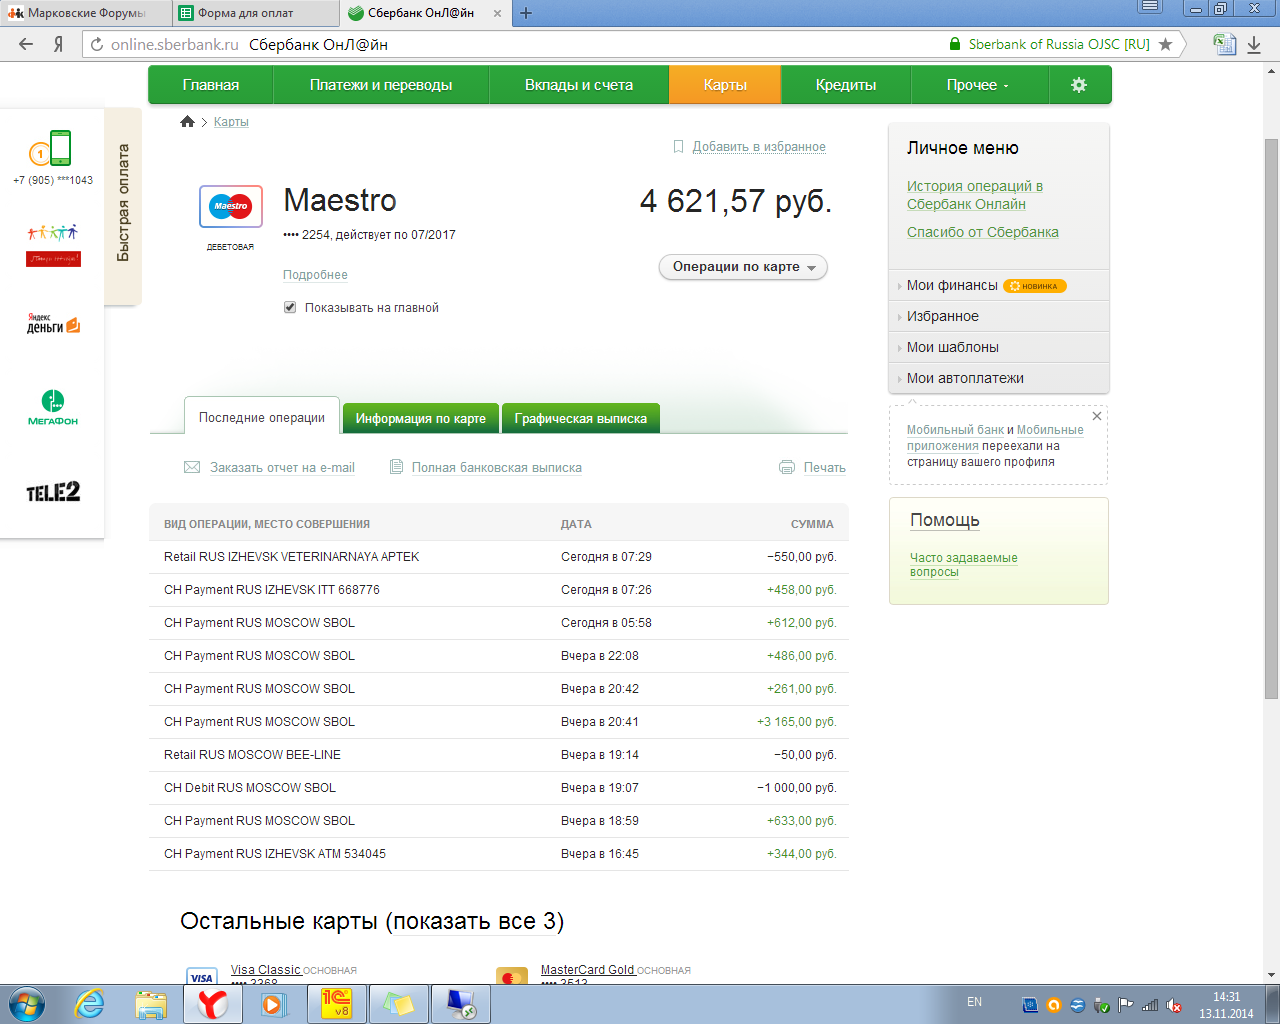This screenshot has height=1024, width=1280.
Task: Switch to Графическая выписка tab
Action: [x=581, y=418]
